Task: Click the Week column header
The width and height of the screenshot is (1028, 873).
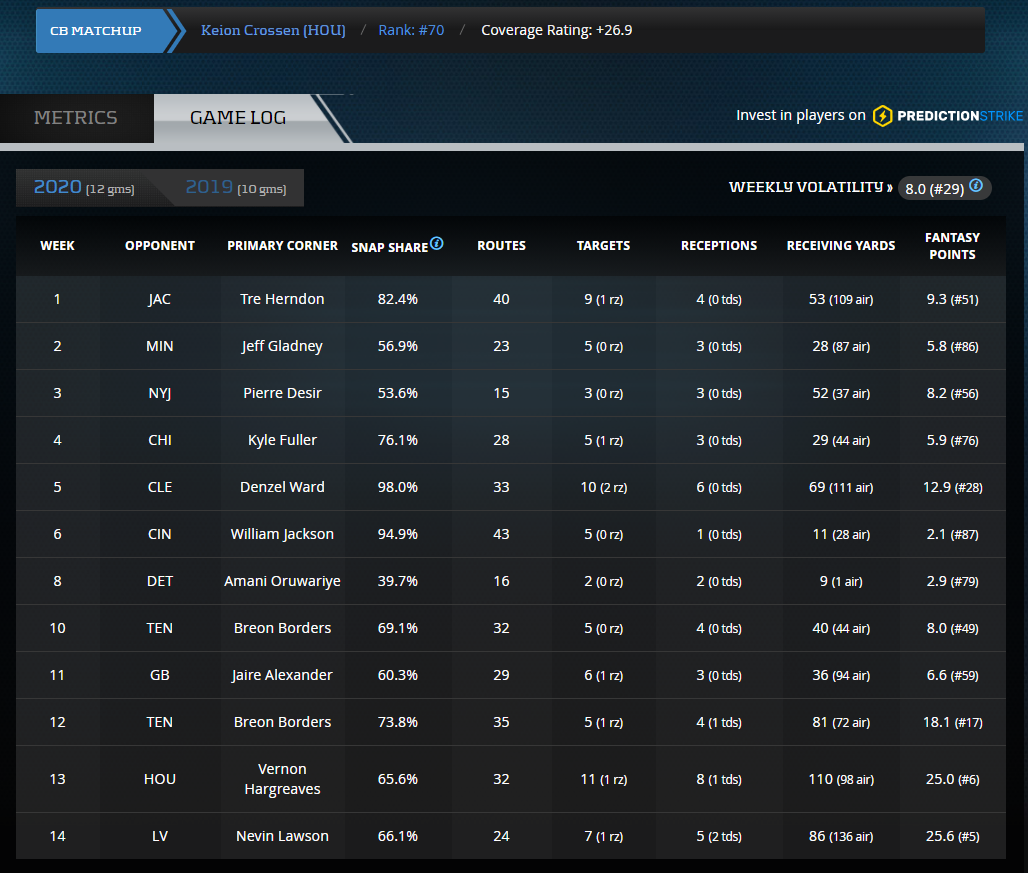Action: coord(57,246)
